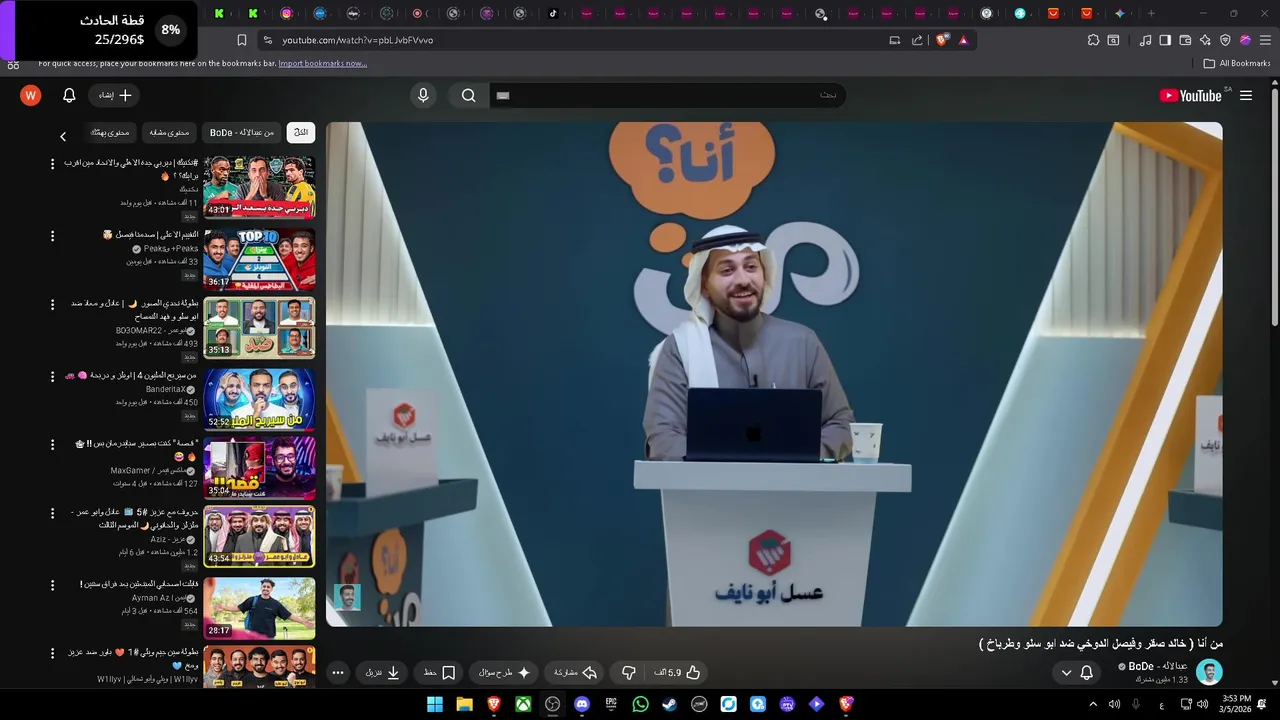Click the YouTube search magnifier button
The height and width of the screenshot is (720, 1280).
coord(468,95)
